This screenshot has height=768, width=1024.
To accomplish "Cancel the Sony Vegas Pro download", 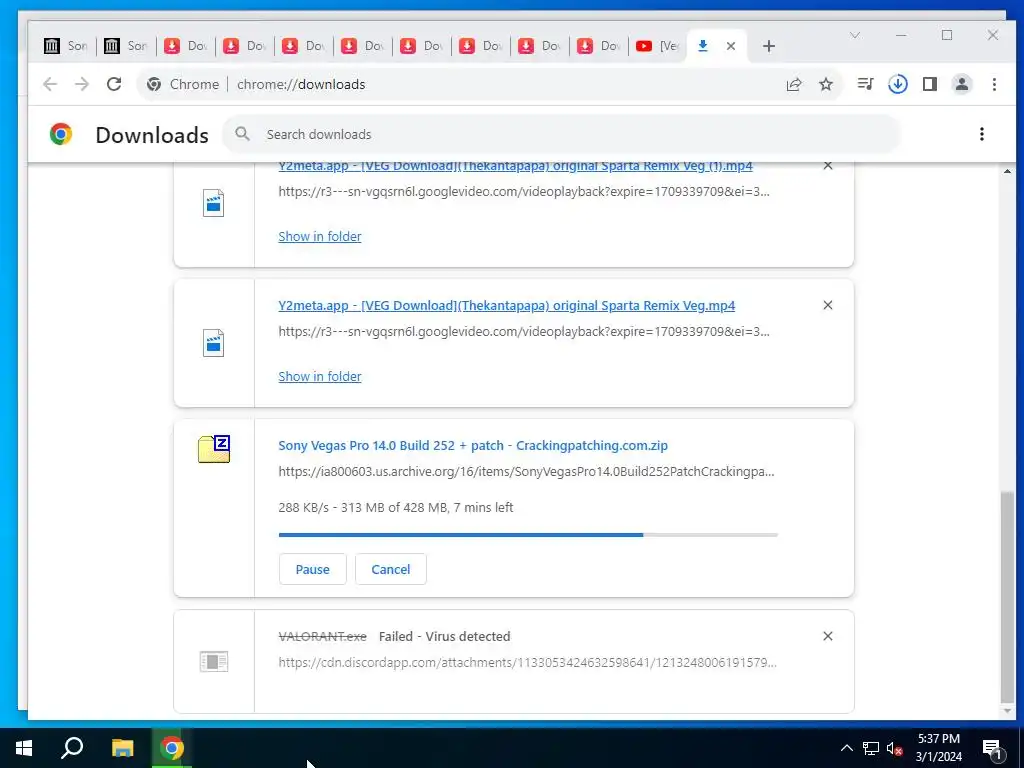I will click(391, 569).
